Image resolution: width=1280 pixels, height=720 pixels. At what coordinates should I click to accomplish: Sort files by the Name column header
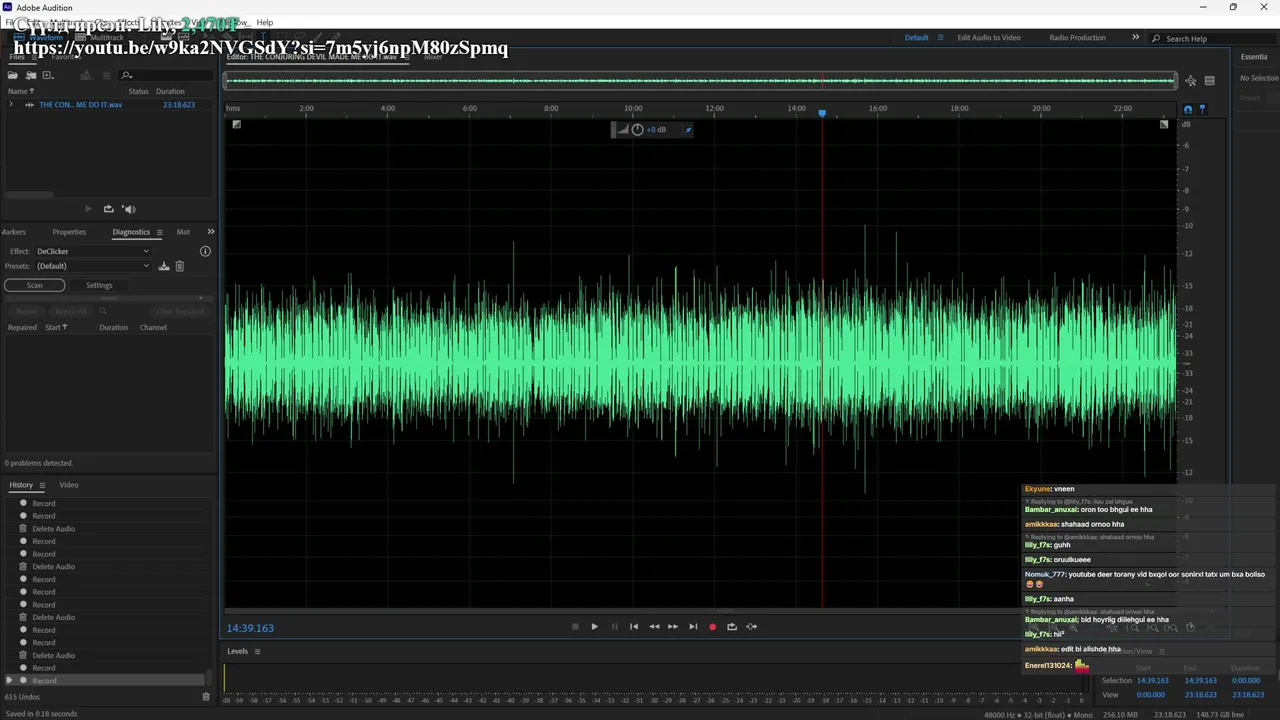(x=21, y=91)
